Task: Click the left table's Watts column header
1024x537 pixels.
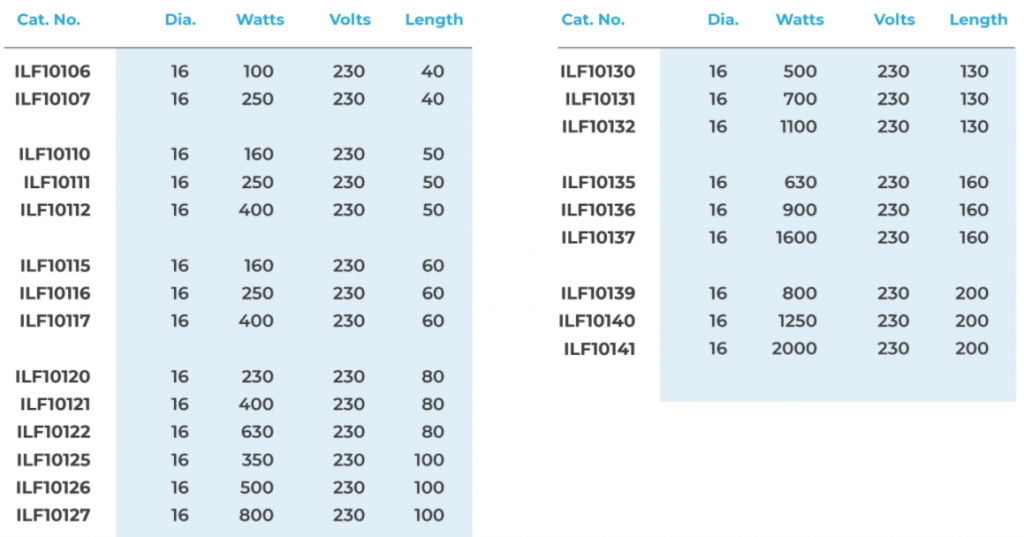Action: click(260, 20)
